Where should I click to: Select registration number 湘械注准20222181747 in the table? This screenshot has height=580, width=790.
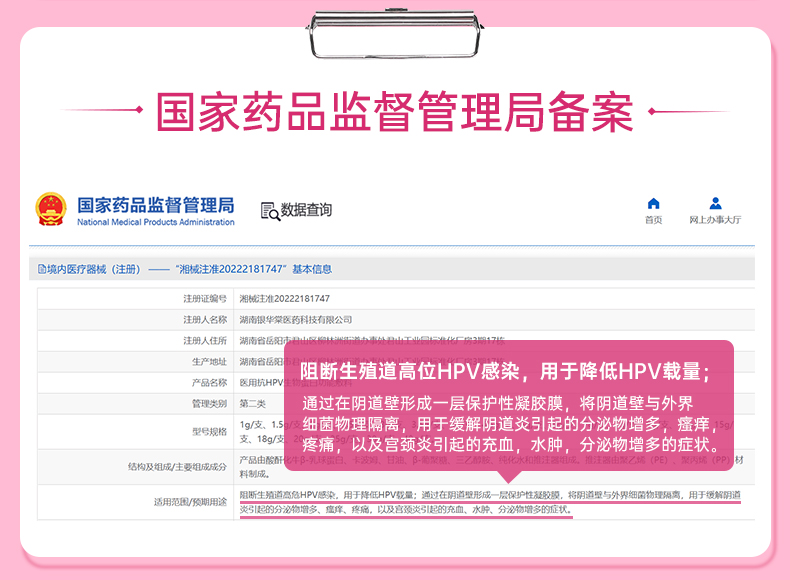click(285, 299)
